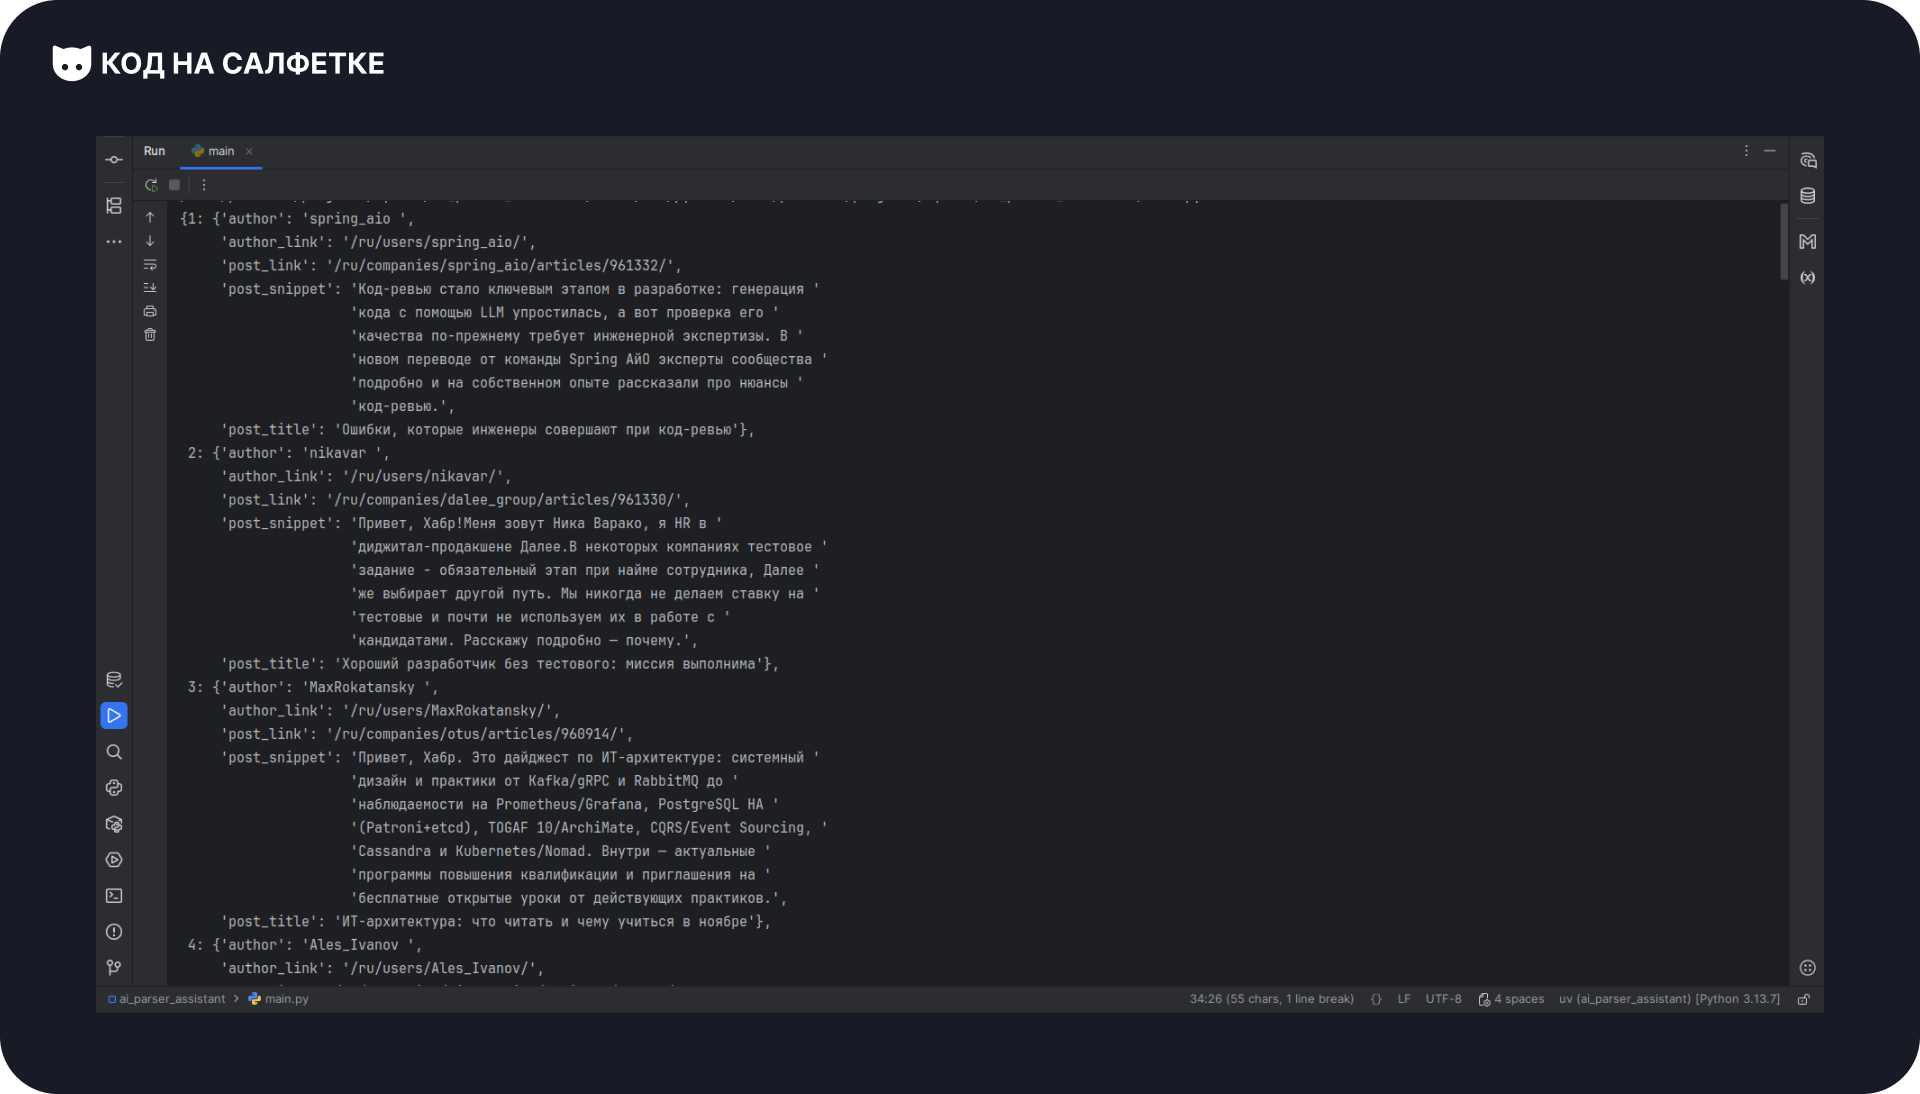Viewport: 1920px width, 1094px height.
Task: Open the Problems tool window
Action: pyautogui.click(x=114, y=932)
